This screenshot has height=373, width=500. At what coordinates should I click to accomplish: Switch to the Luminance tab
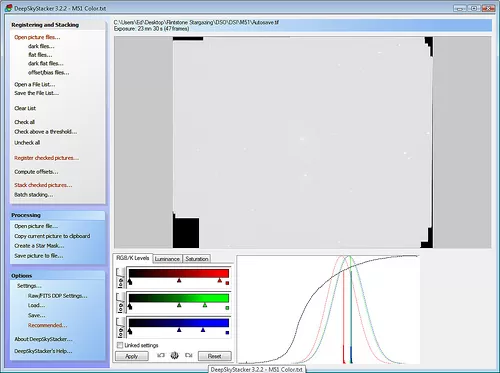point(167,259)
